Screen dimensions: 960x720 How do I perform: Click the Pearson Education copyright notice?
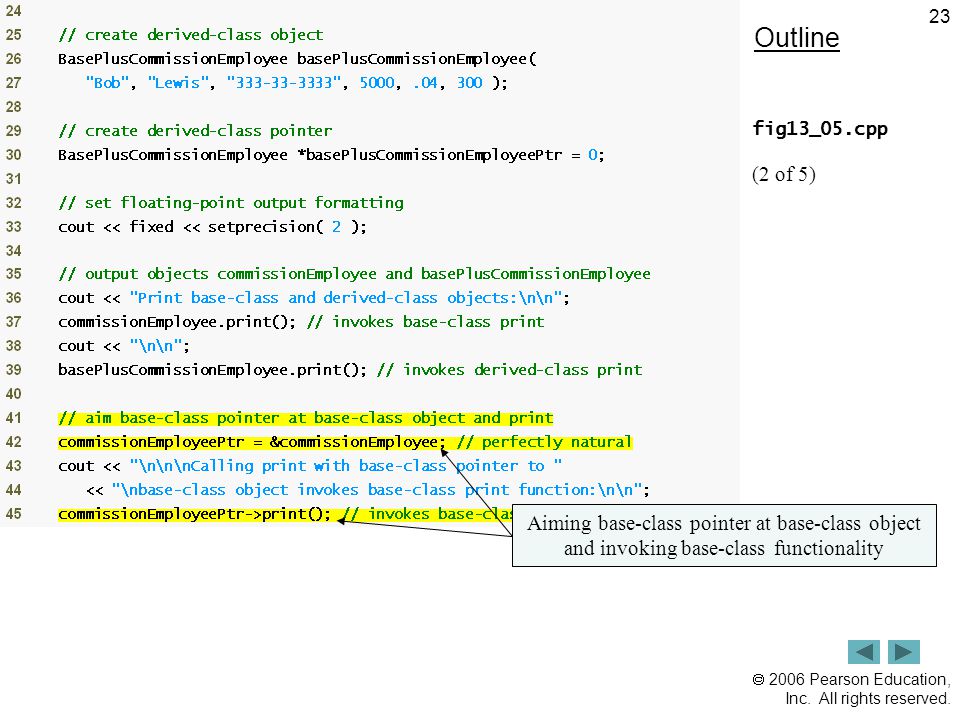pos(851,689)
